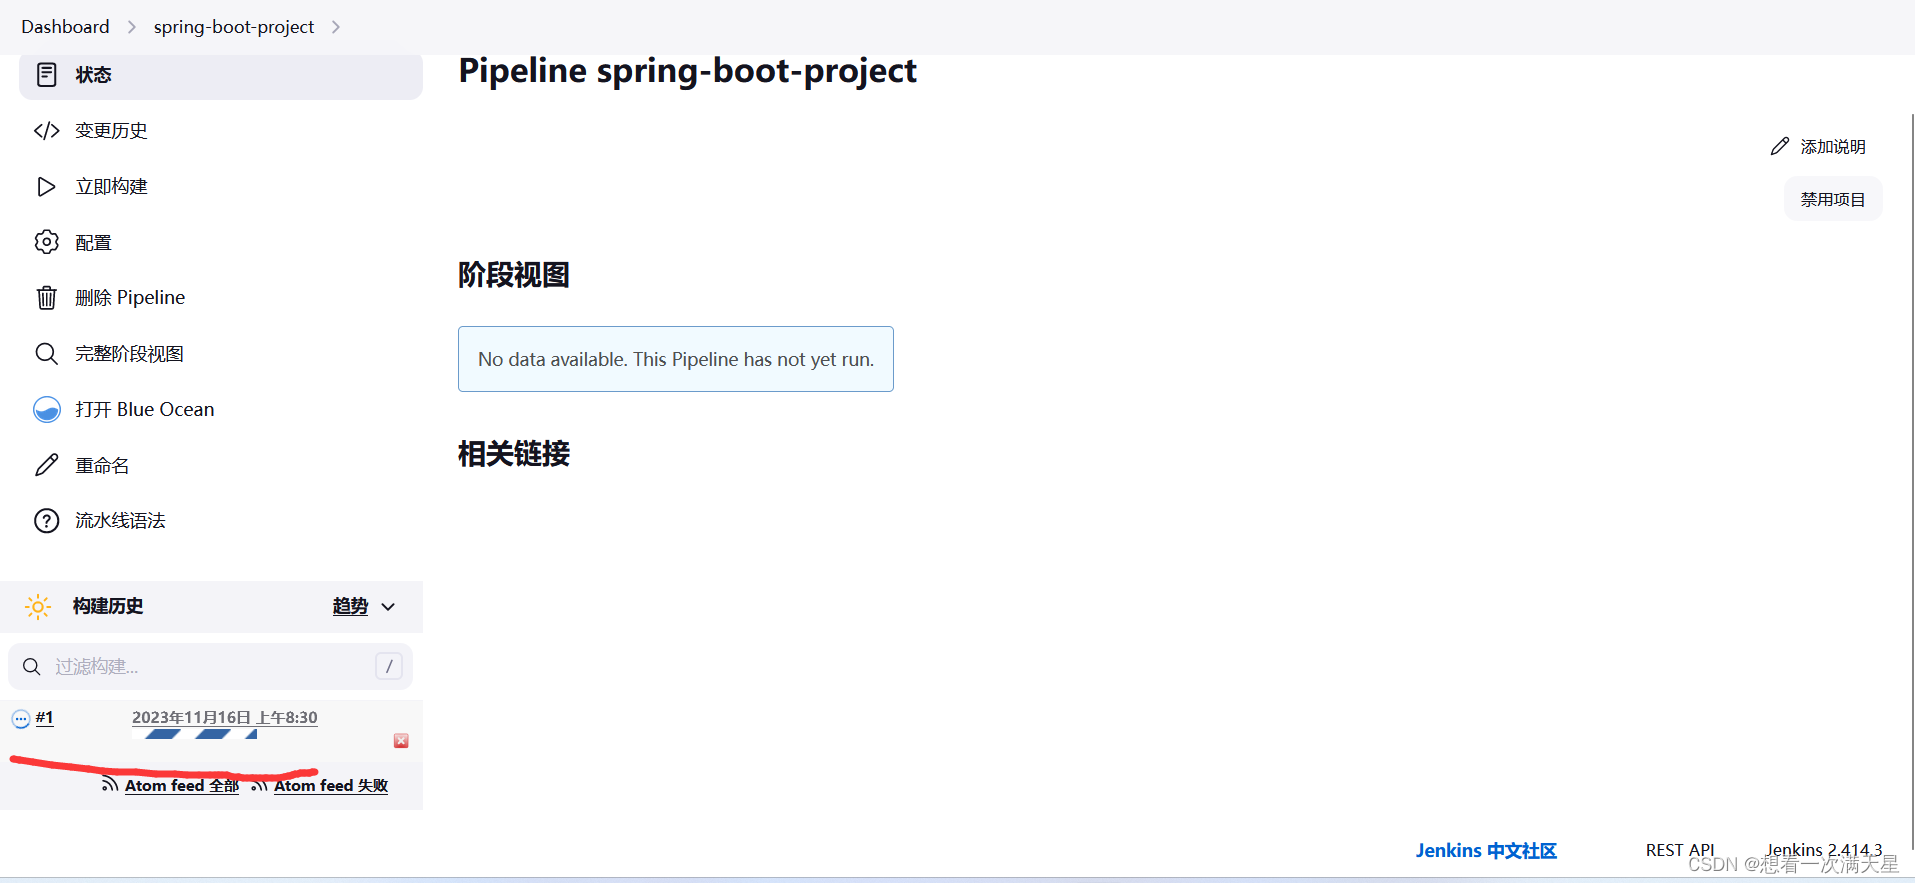
Task: Click the page vertical scrollbar
Action: pos(1911,480)
